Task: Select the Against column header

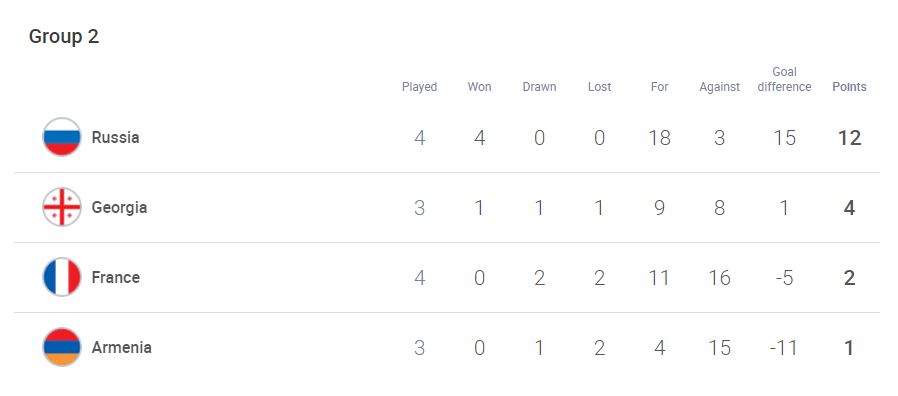Action: coord(719,87)
